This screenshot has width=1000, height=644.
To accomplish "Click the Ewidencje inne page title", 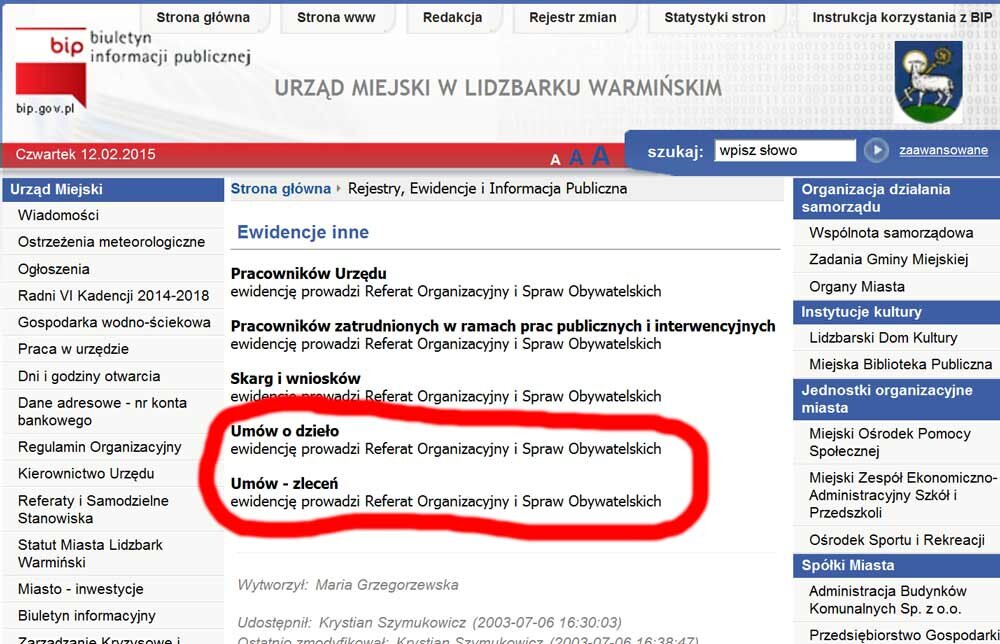I will tap(303, 232).
